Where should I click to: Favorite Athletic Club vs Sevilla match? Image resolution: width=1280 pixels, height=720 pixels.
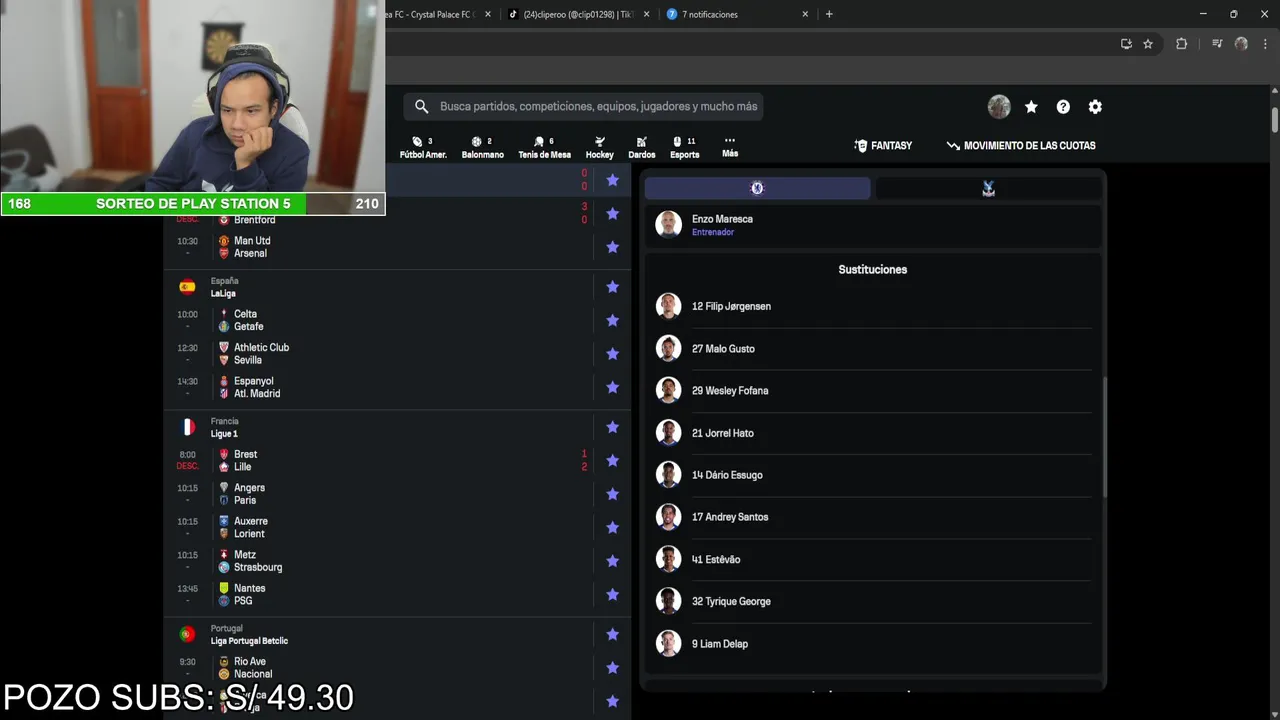[613, 354]
